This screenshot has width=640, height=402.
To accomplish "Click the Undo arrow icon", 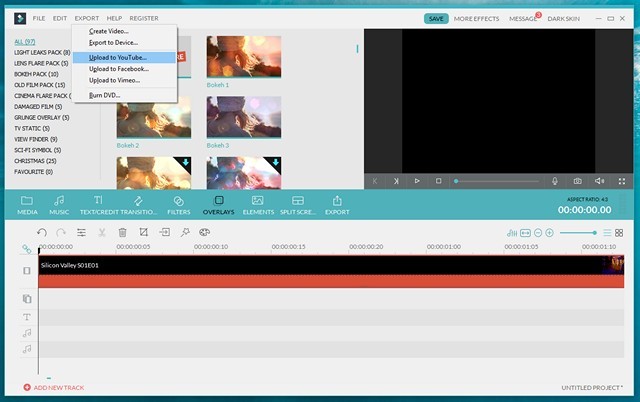I will (42, 232).
